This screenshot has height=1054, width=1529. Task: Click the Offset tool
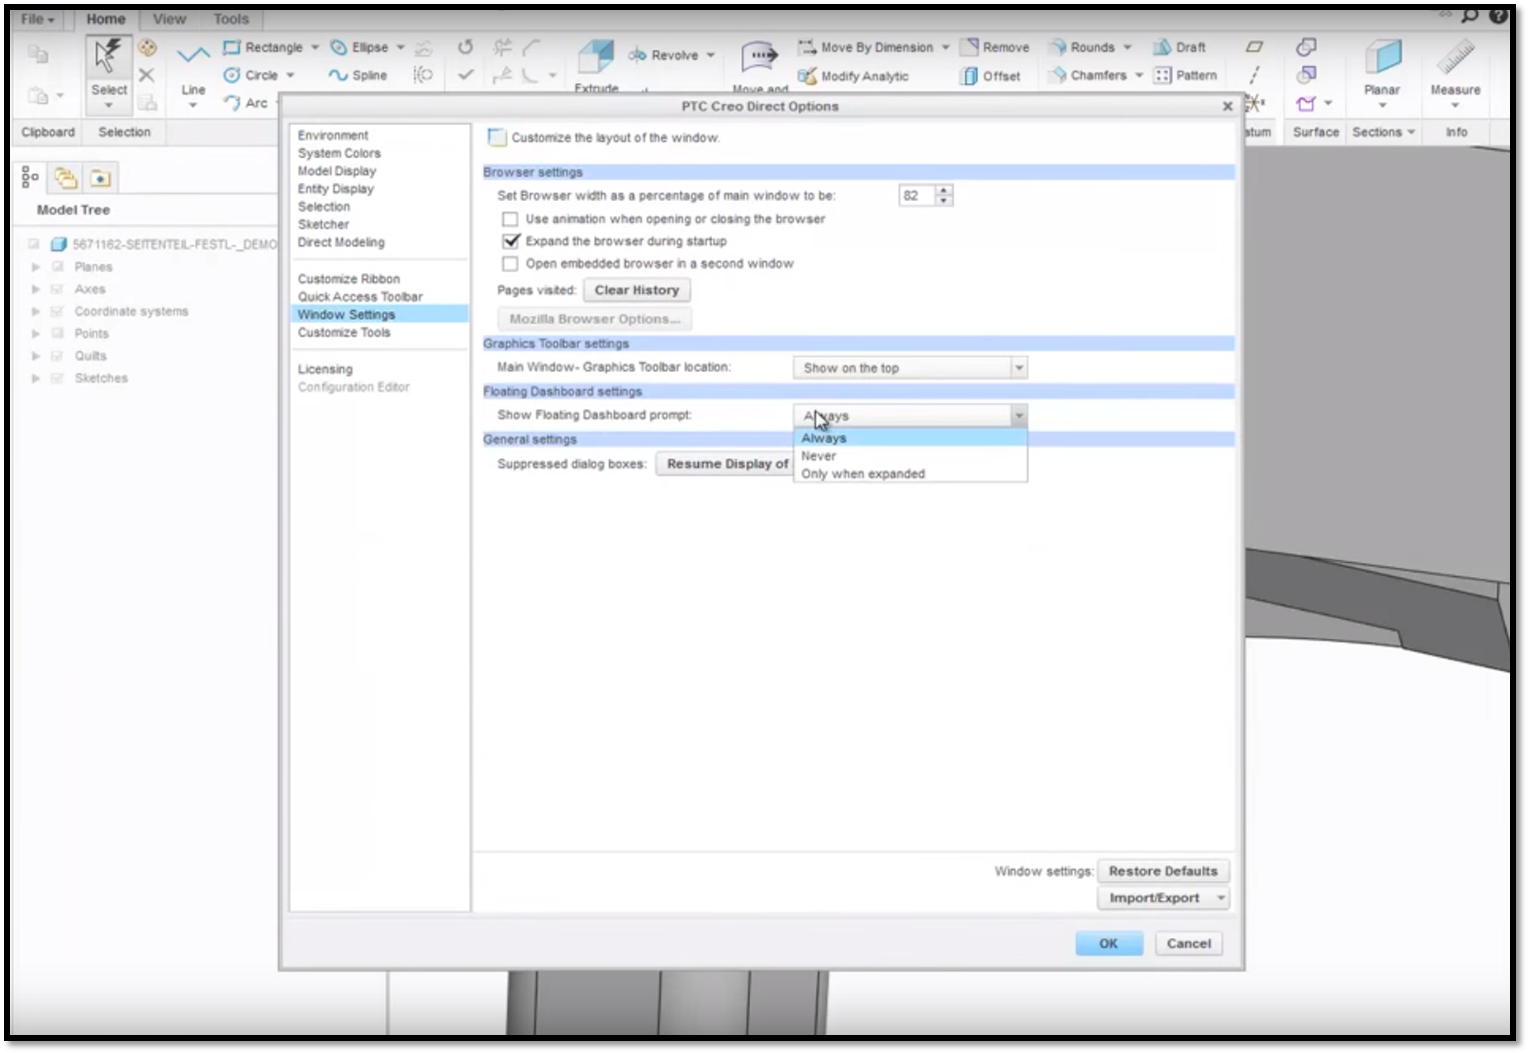click(991, 76)
